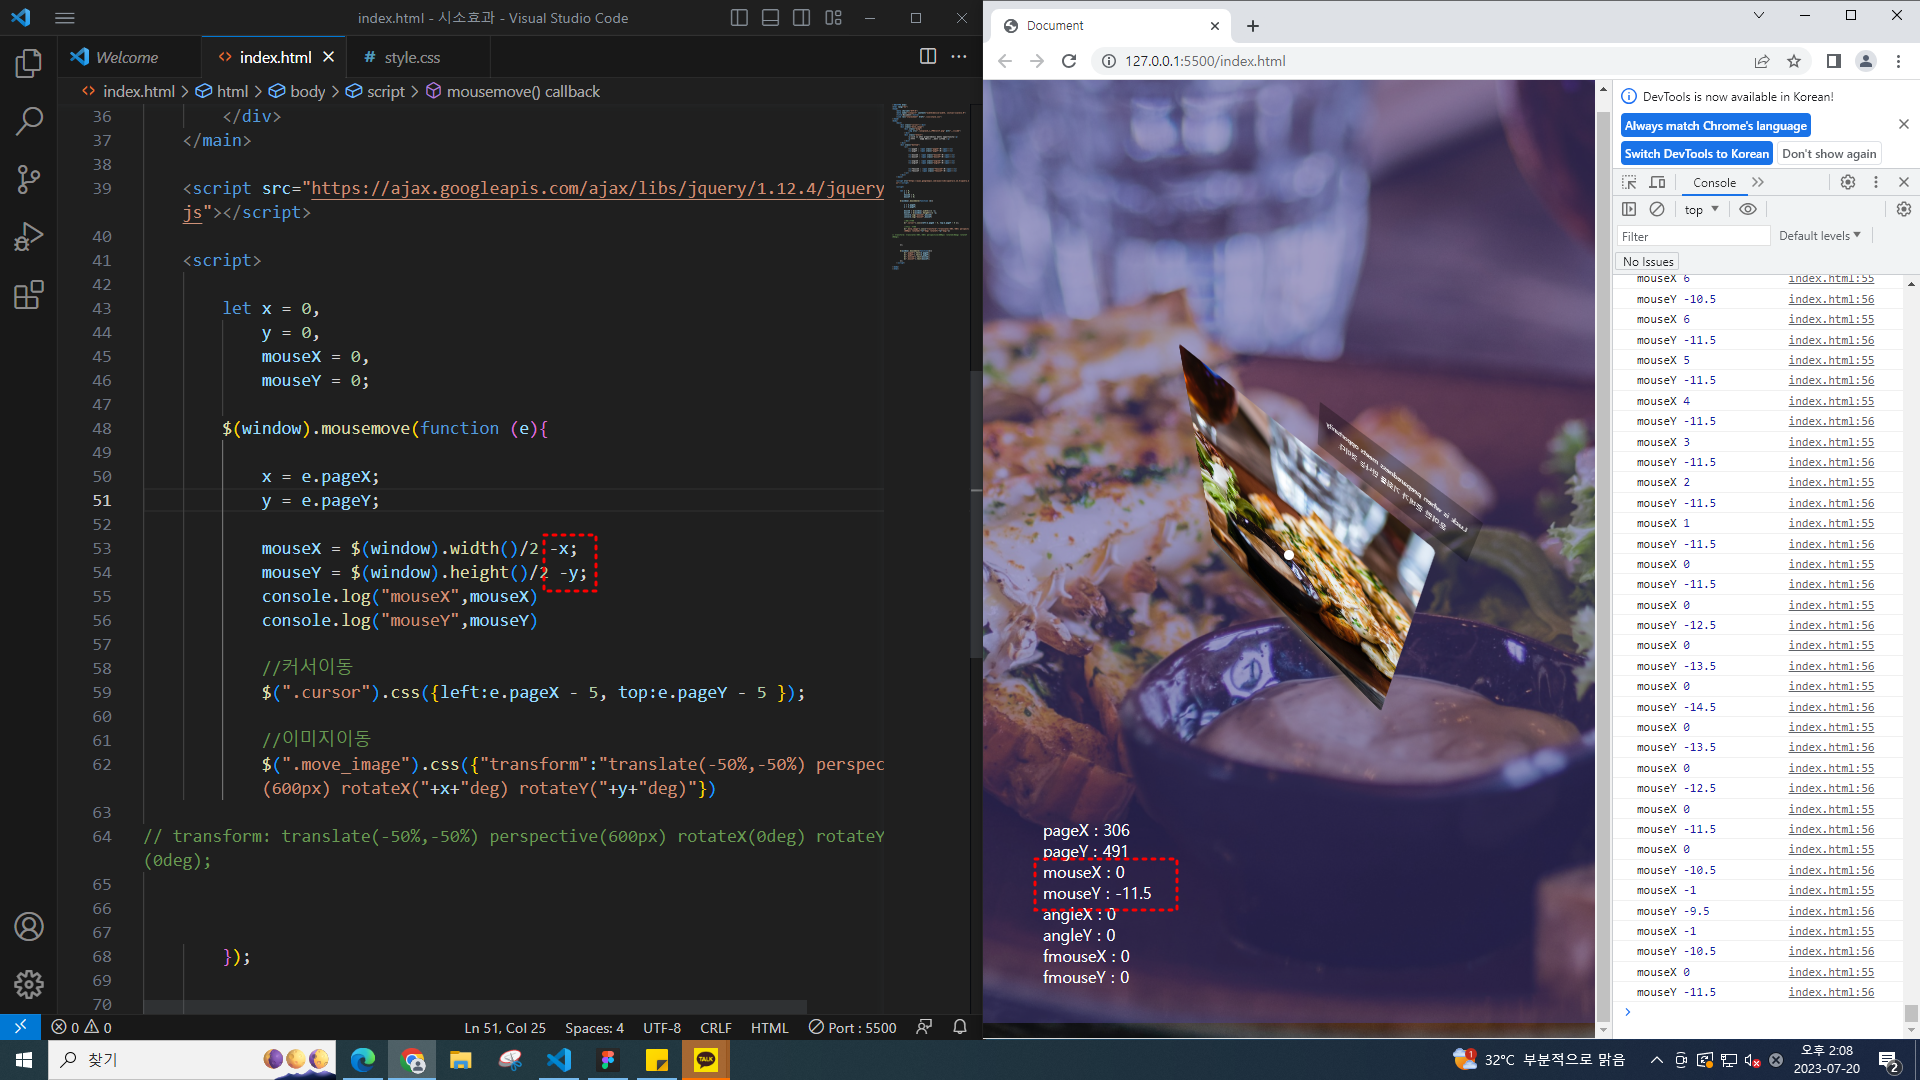
Task: Toggle live expression eye icon
Action: [1747, 209]
